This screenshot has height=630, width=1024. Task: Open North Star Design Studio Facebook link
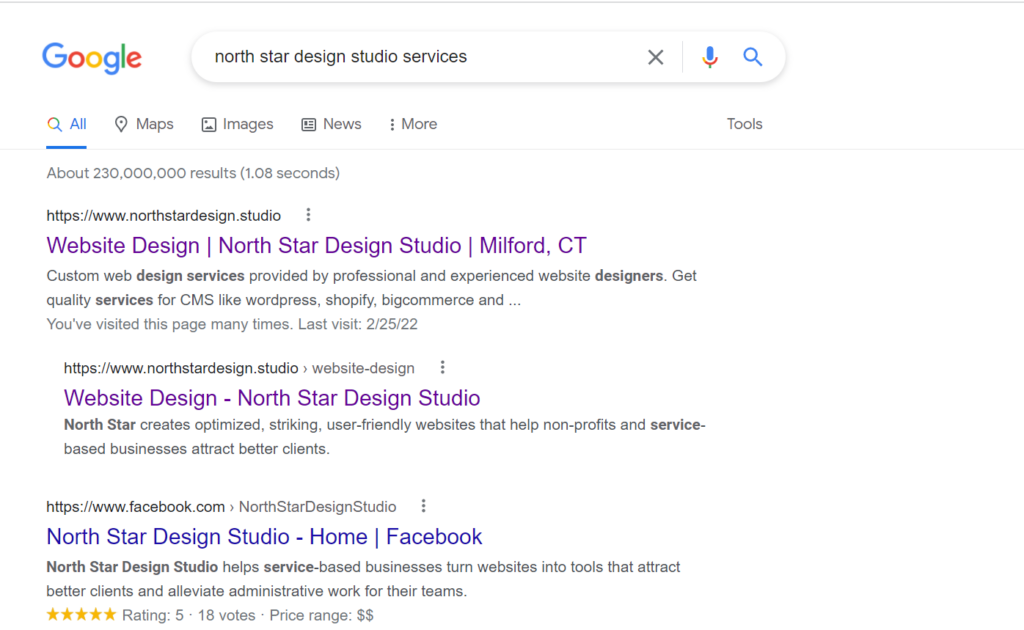tap(264, 537)
